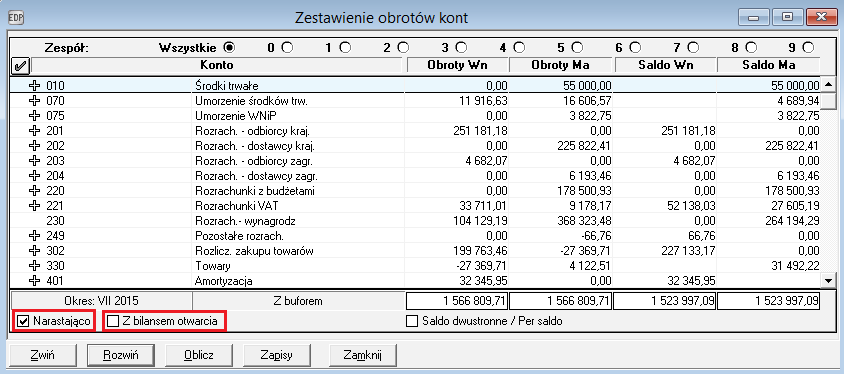This screenshot has height=374, width=844.
Task: Expand account 204 dostawcy zagr.
Action: 35,175
